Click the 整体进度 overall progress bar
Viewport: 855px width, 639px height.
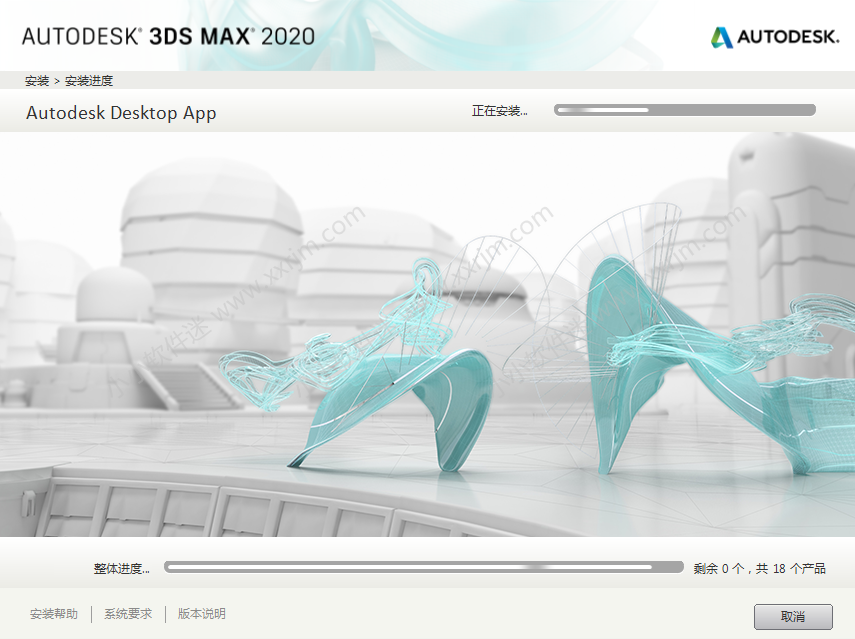(x=424, y=567)
